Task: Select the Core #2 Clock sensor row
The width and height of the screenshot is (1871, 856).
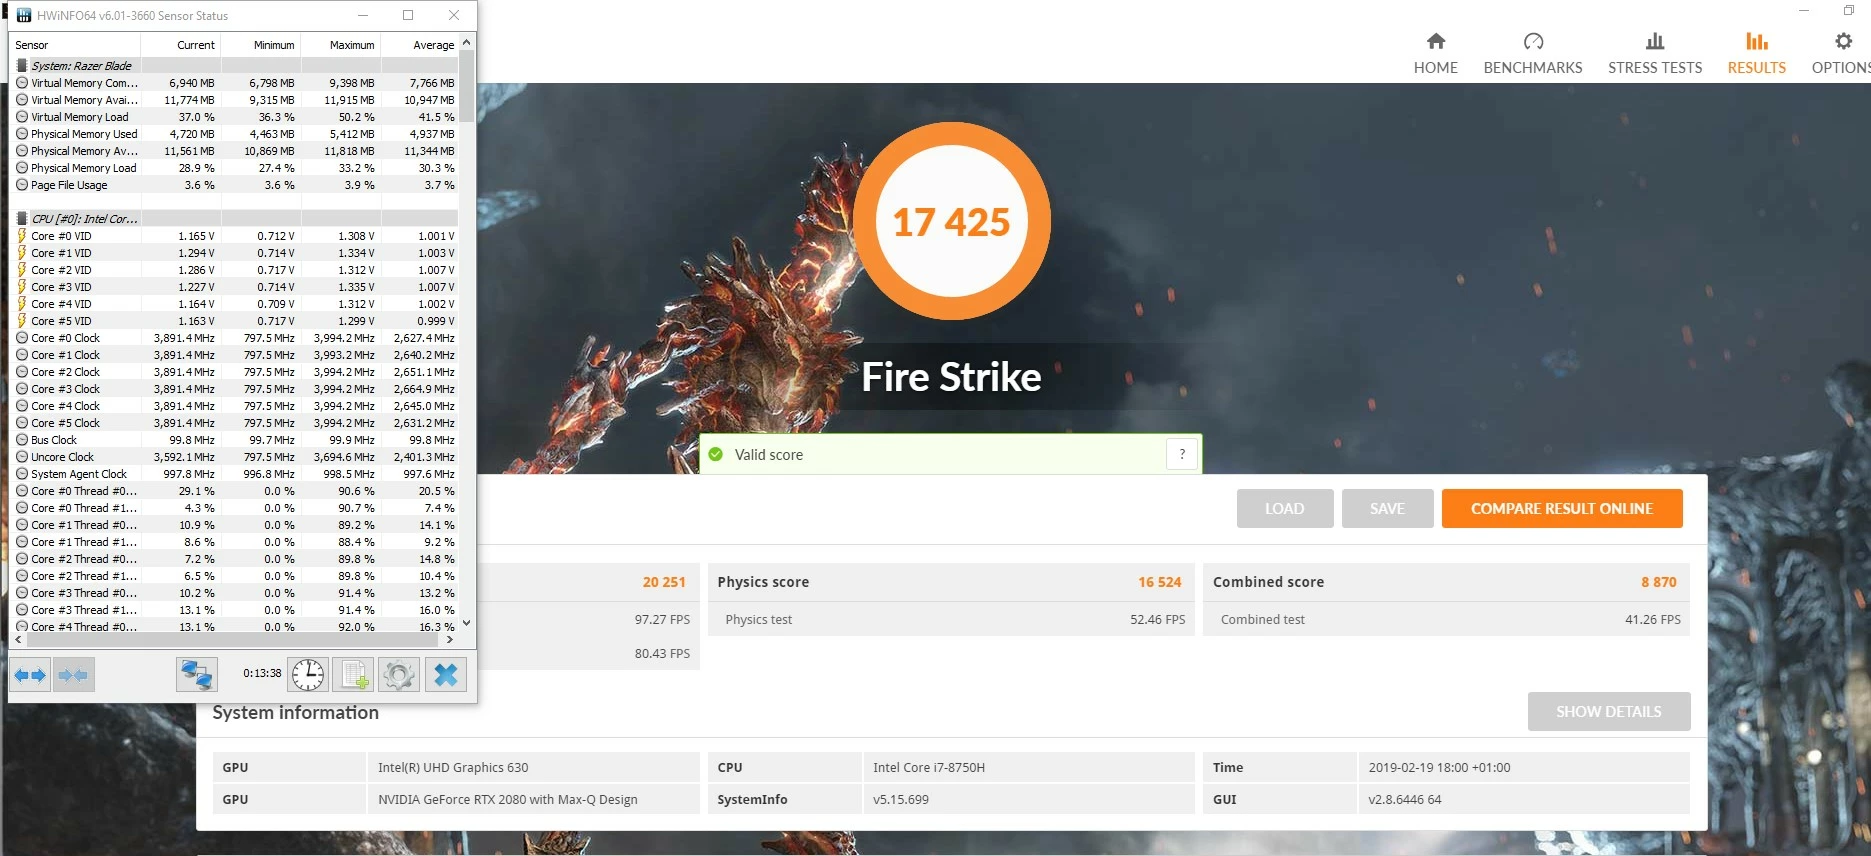Action: (x=235, y=372)
